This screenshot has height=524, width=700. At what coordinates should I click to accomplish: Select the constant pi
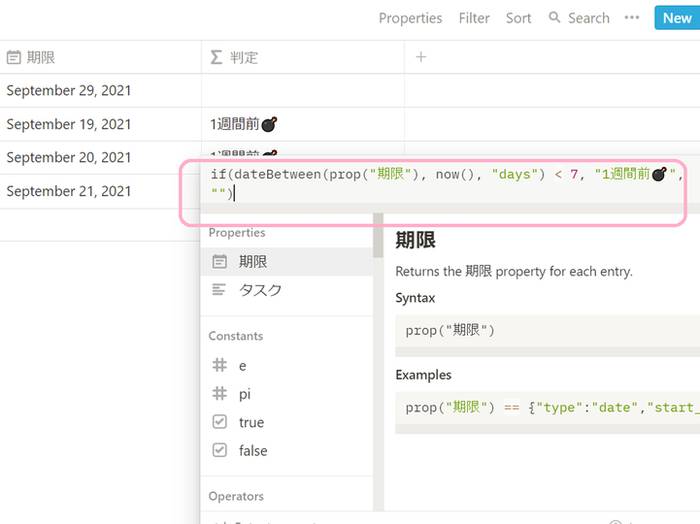pyautogui.click(x=287, y=394)
